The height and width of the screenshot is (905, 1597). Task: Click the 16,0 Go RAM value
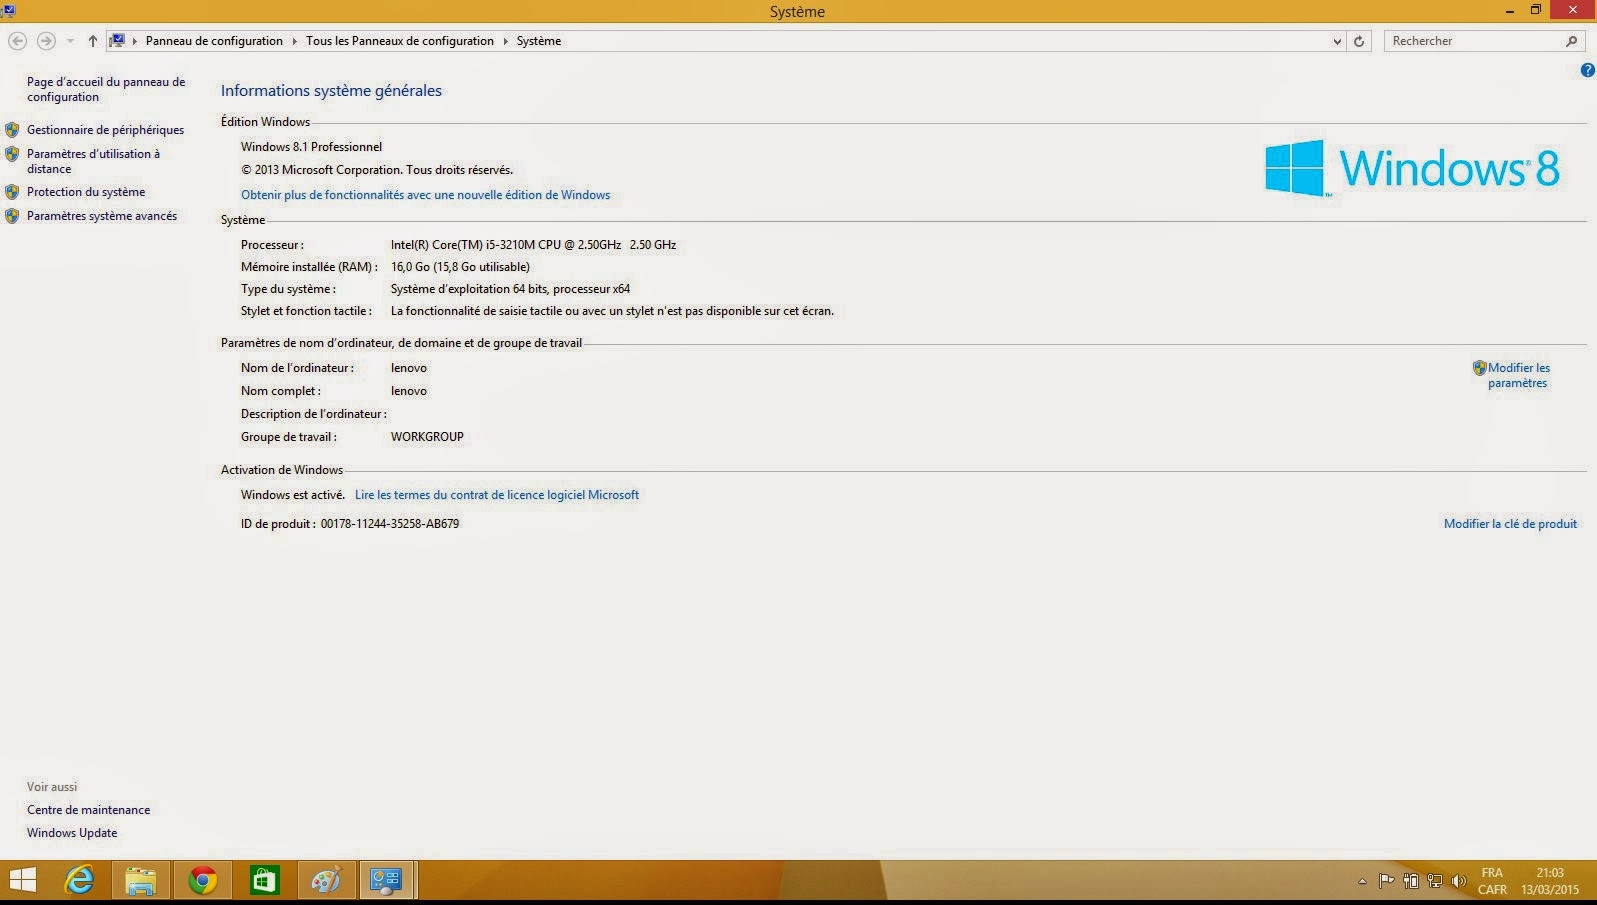(x=460, y=267)
